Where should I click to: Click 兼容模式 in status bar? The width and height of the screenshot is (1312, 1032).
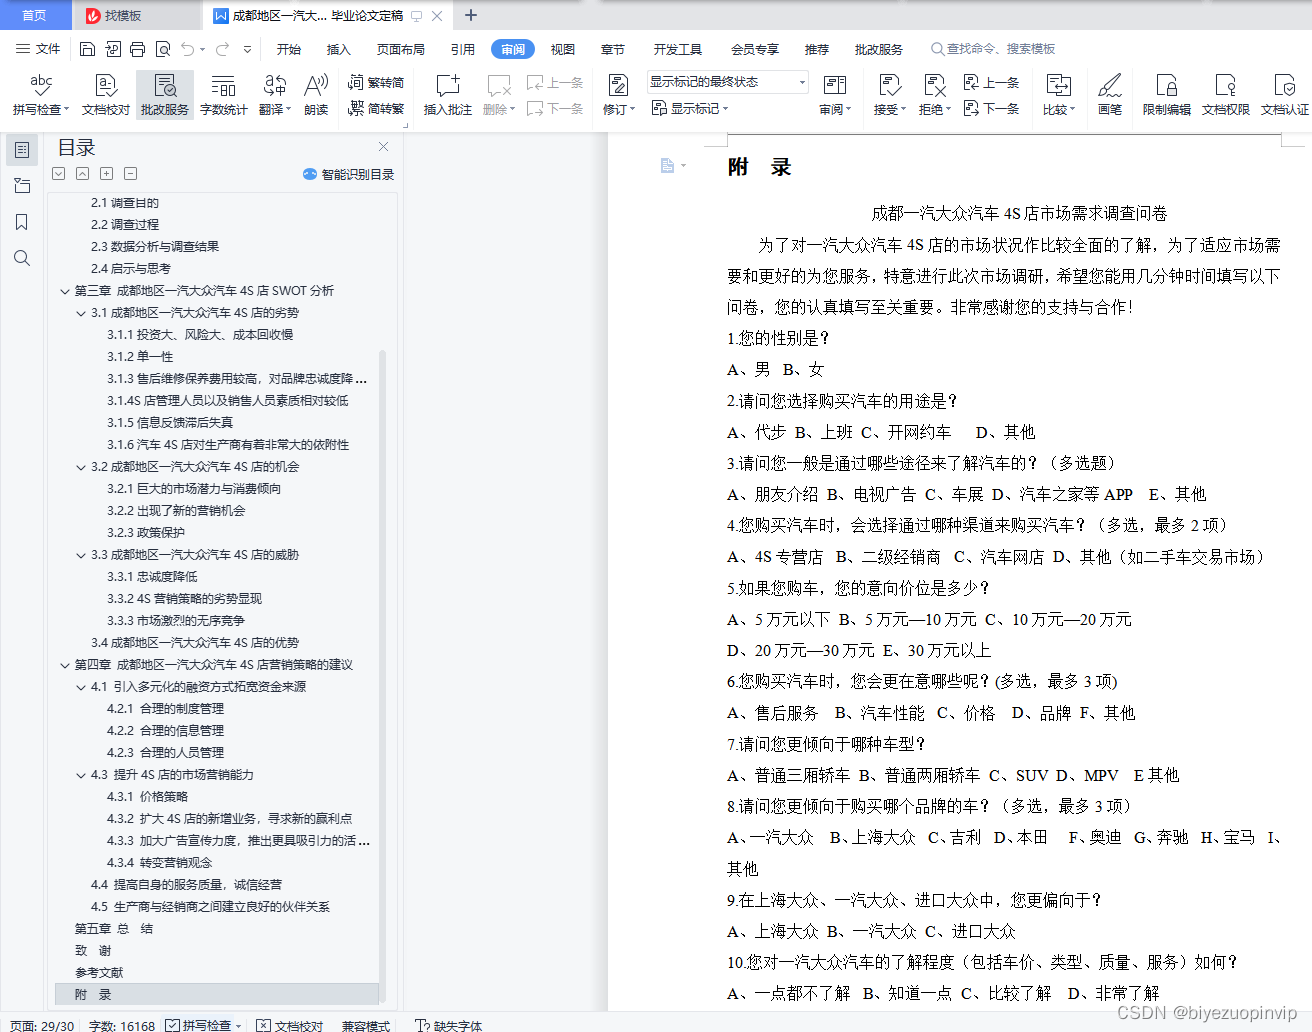tap(366, 1025)
